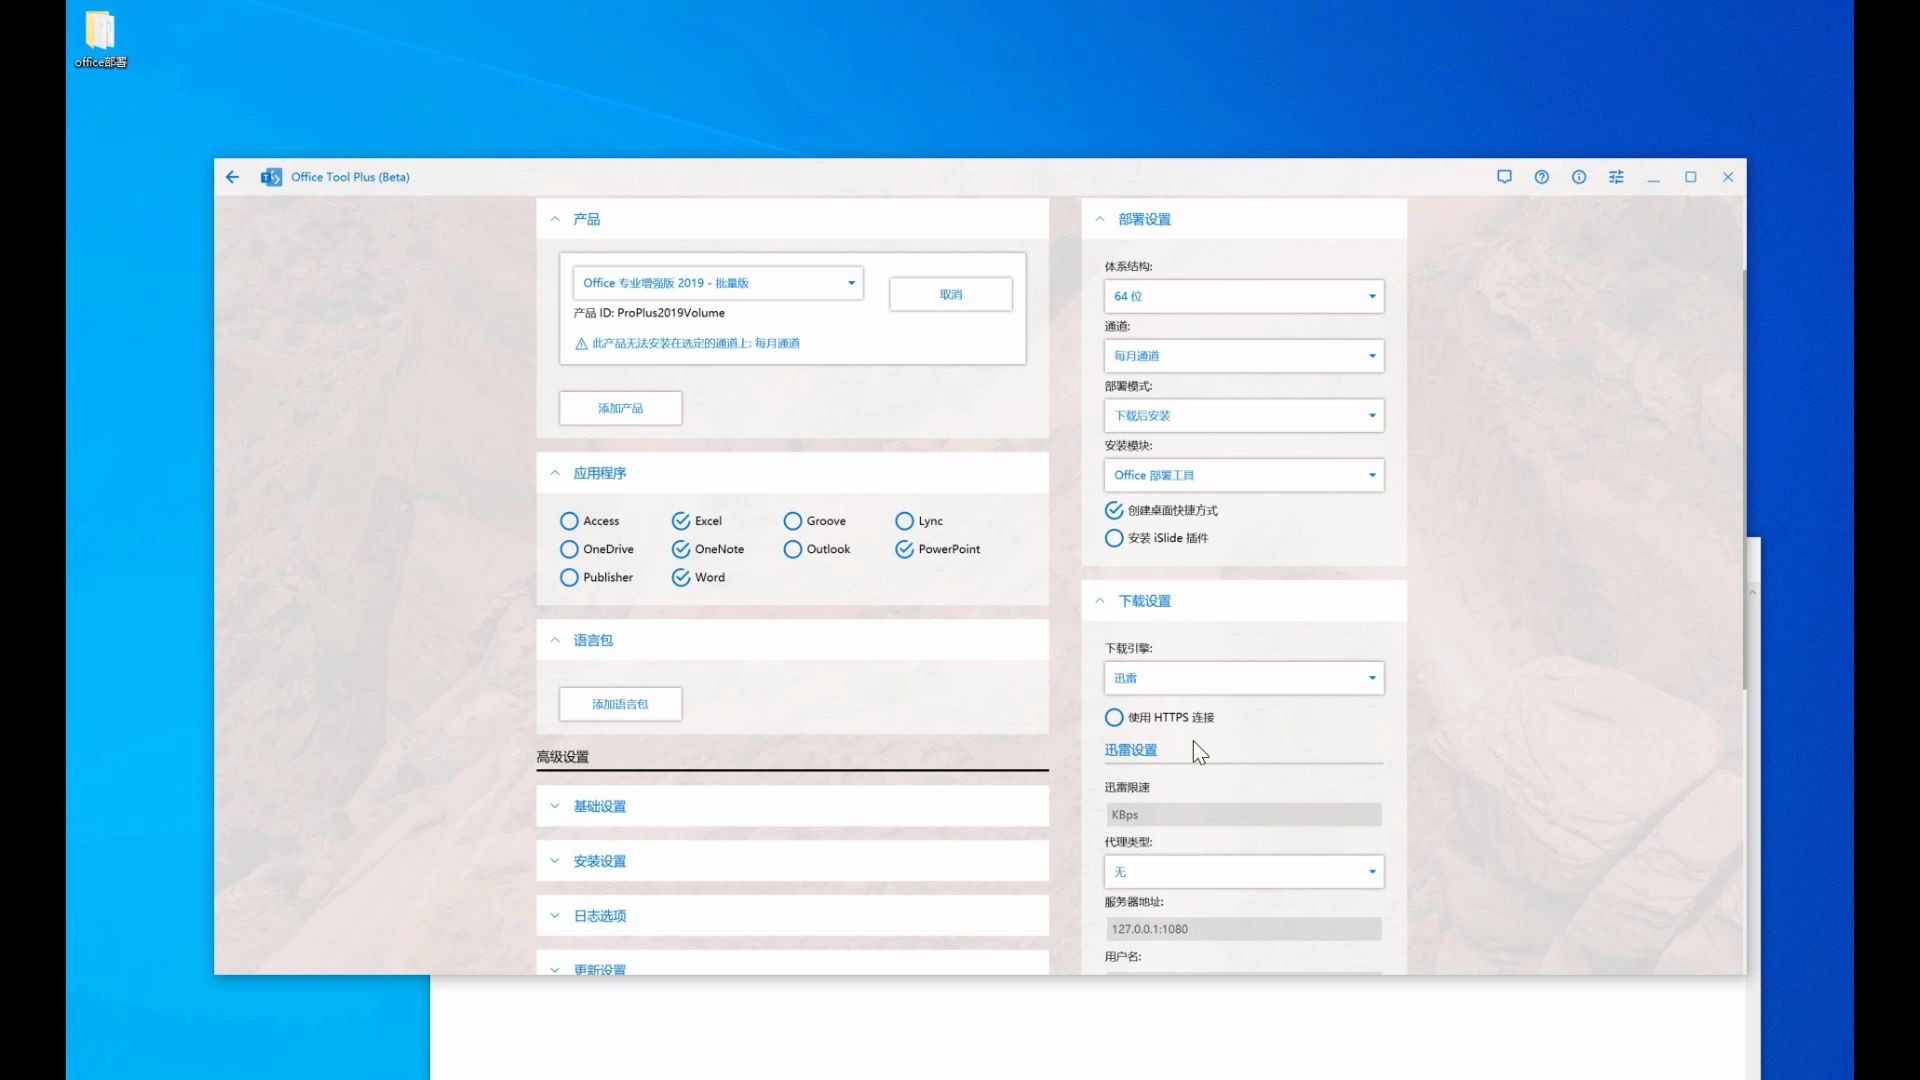The width and height of the screenshot is (1920, 1080).
Task: Open the 代理类型 无 dropdown
Action: coord(1244,872)
